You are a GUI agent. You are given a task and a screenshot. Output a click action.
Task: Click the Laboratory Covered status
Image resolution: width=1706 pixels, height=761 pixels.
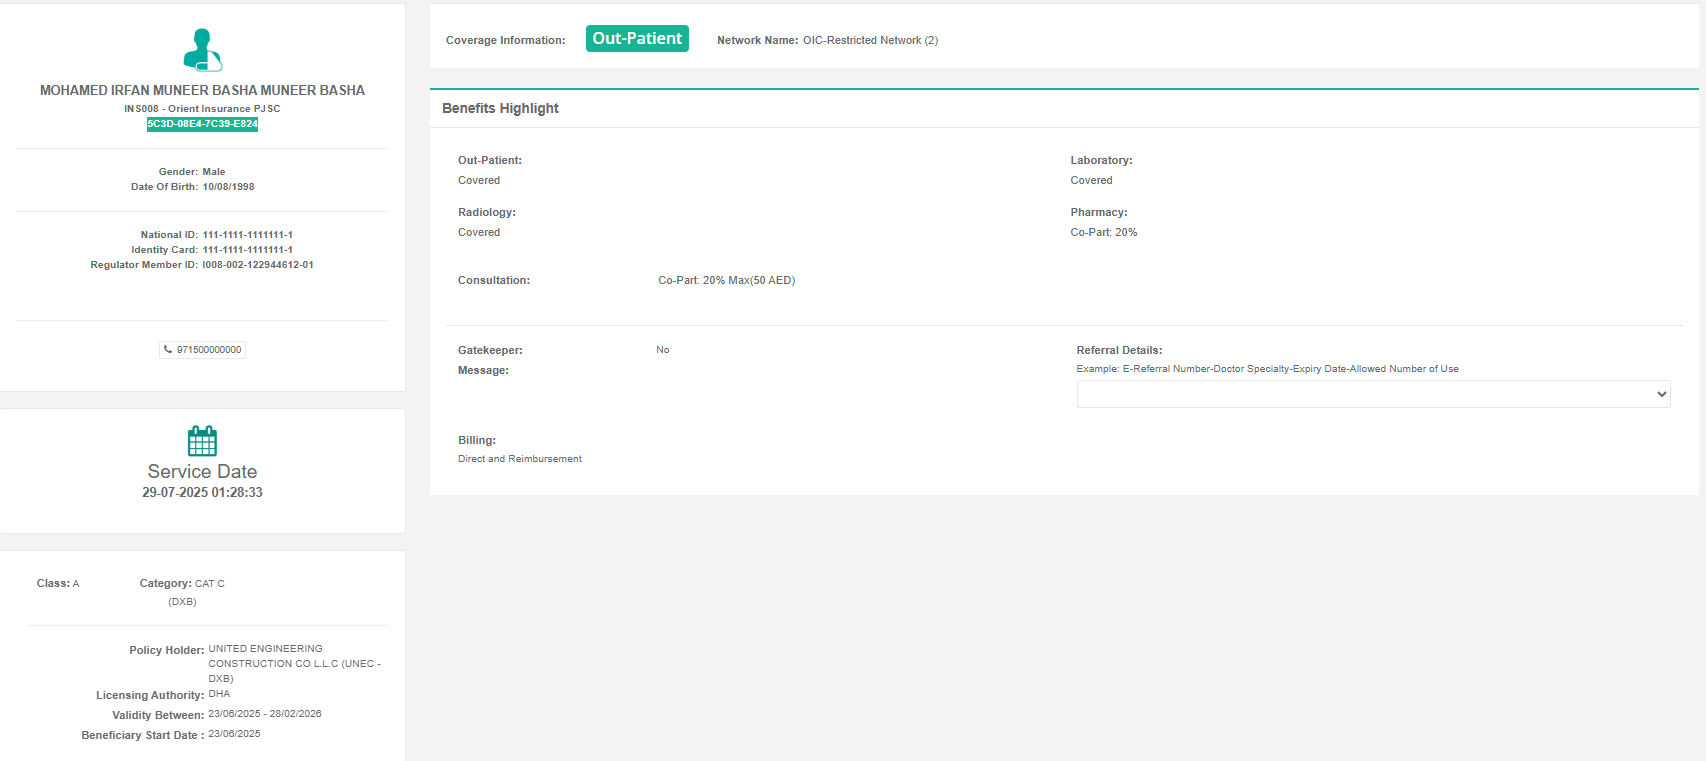coord(1091,180)
